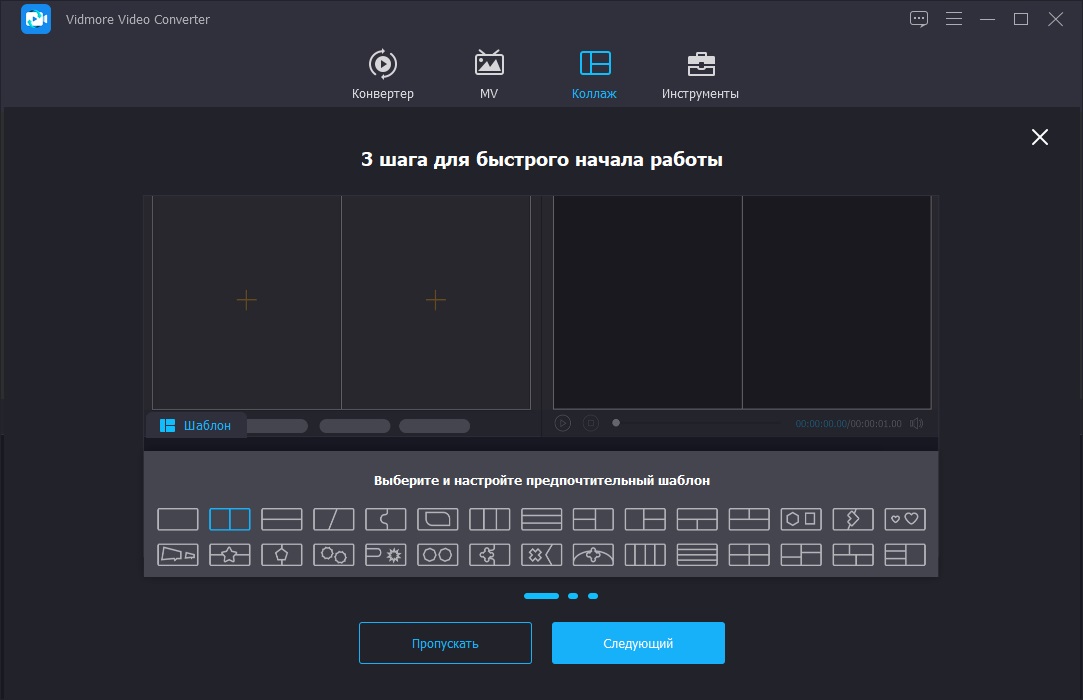
Task: Open the hamburger menu
Action: coord(953,18)
